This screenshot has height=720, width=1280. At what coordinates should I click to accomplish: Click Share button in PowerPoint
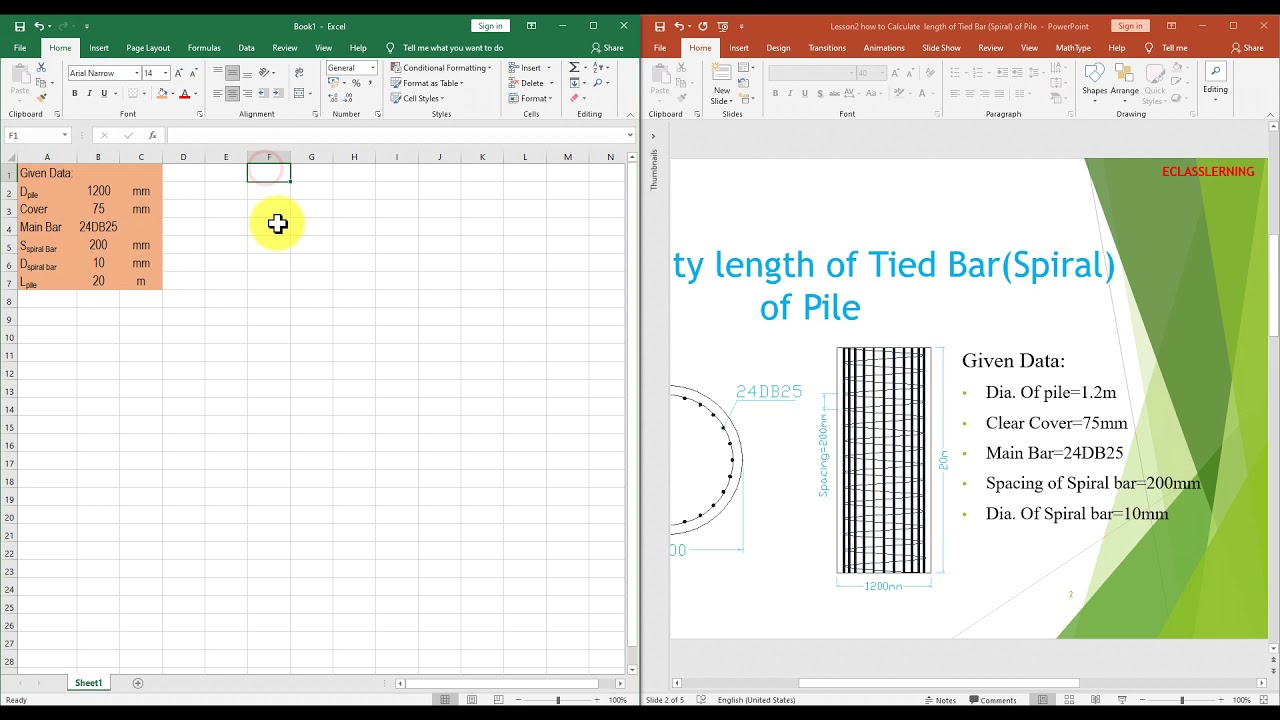1247,47
